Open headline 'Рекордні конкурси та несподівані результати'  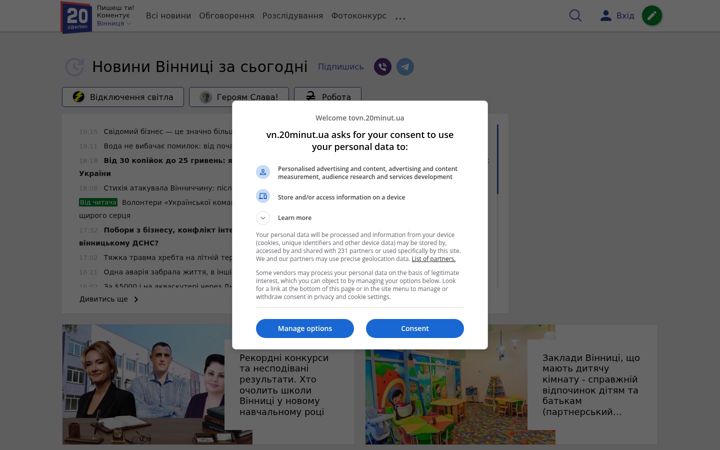[x=284, y=384]
